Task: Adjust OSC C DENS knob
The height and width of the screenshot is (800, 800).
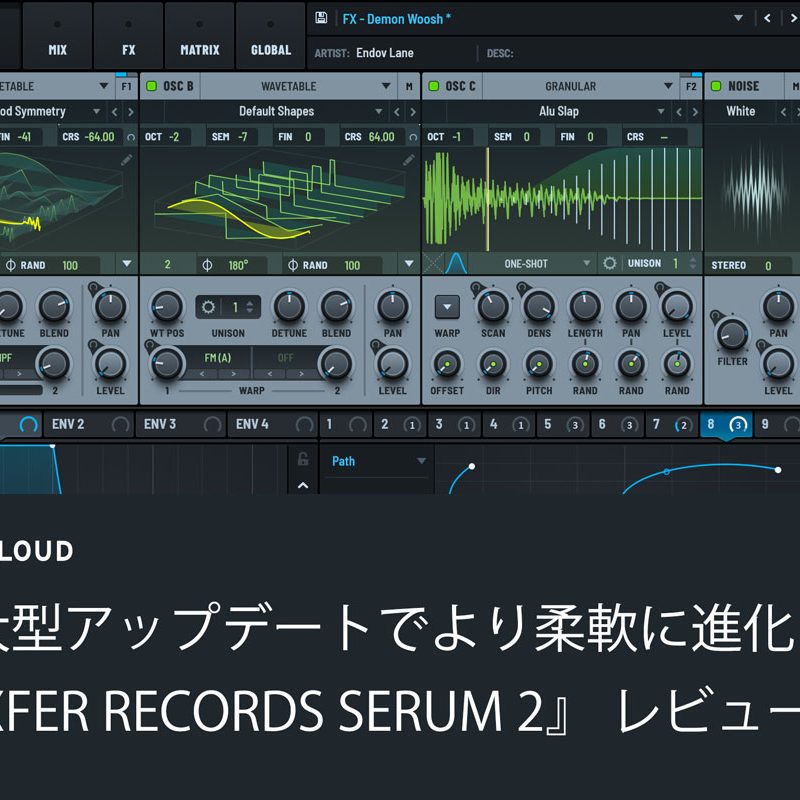Action: pyautogui.click(x=539, y=307)
